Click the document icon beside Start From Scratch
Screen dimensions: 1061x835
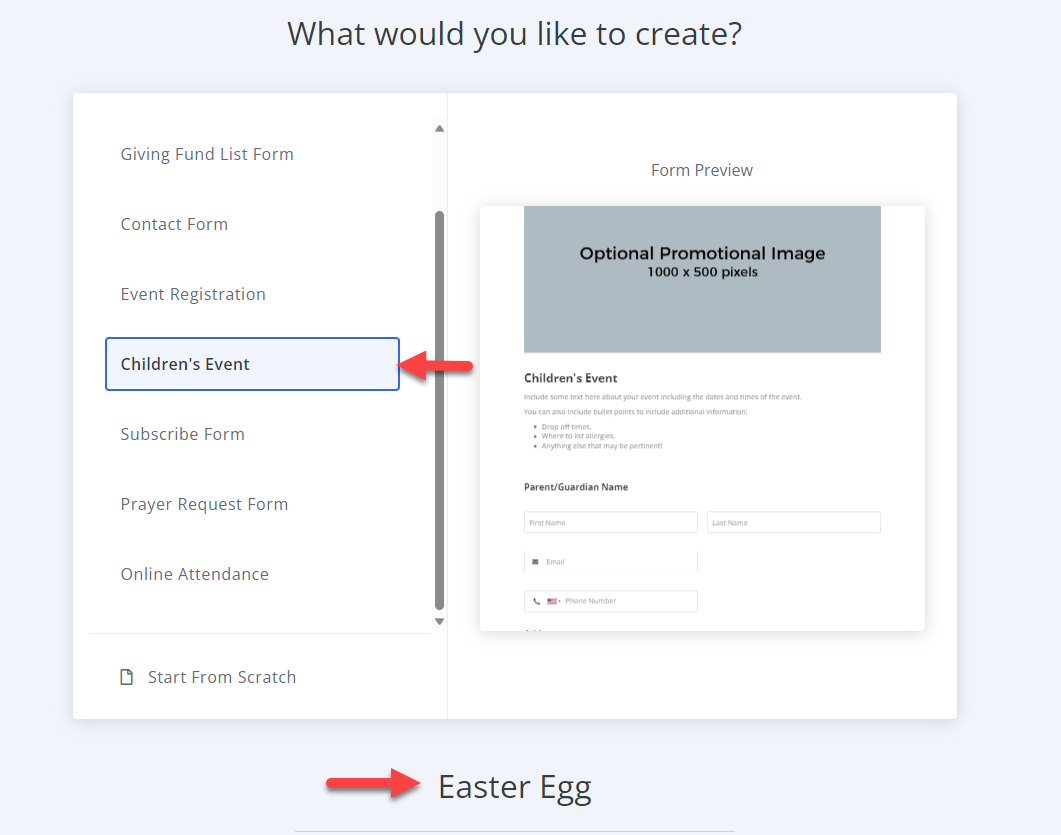click(127, 677)
